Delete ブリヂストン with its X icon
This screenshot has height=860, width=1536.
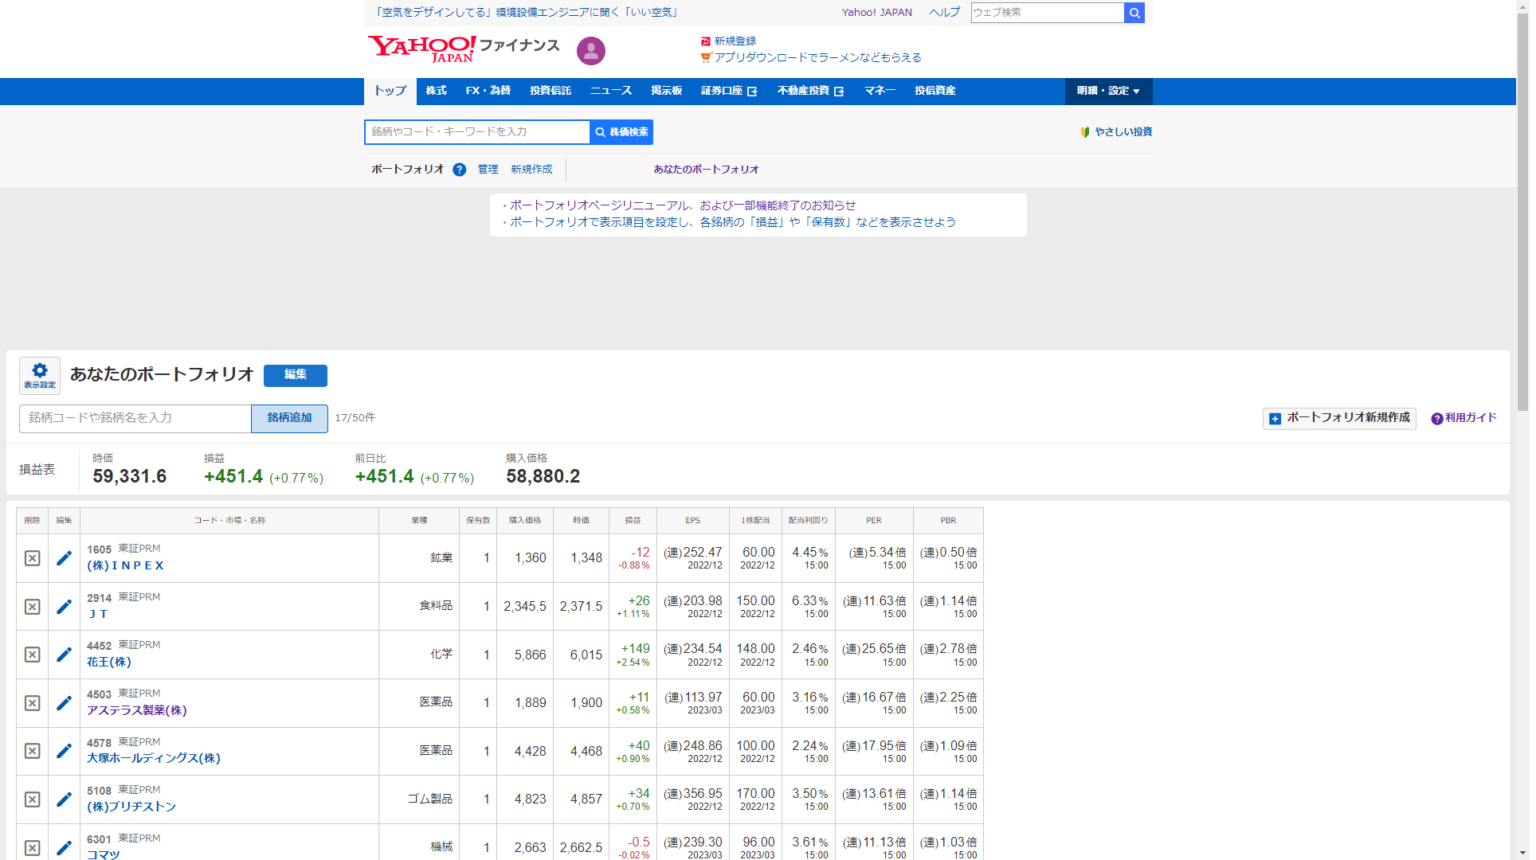click(x=31, y=799)
